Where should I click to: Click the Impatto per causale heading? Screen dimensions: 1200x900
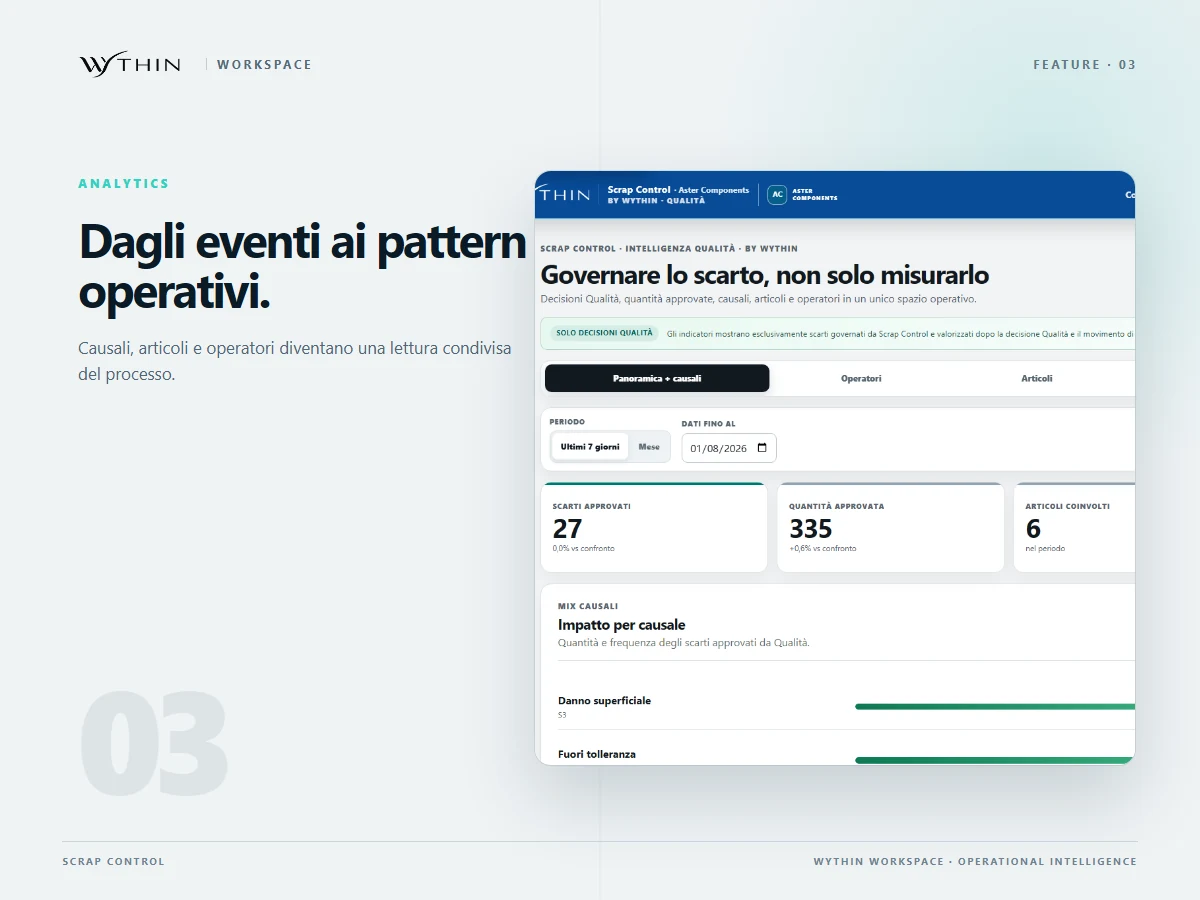pos(622,625)
